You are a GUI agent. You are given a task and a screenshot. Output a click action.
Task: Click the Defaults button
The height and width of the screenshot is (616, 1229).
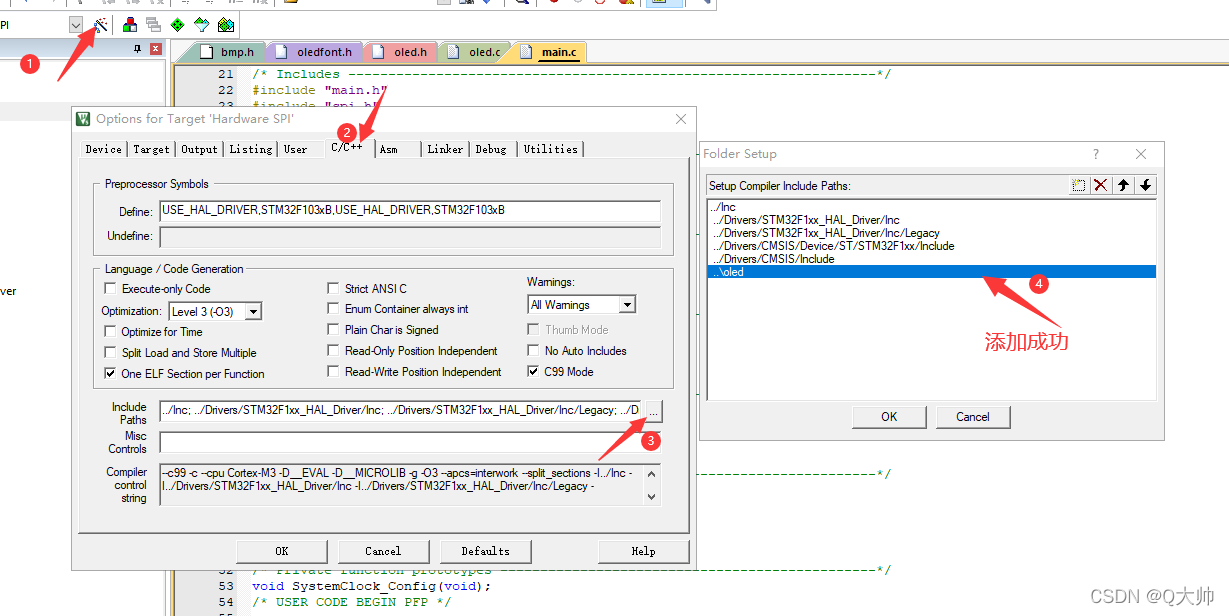click(x=485, y=551)
